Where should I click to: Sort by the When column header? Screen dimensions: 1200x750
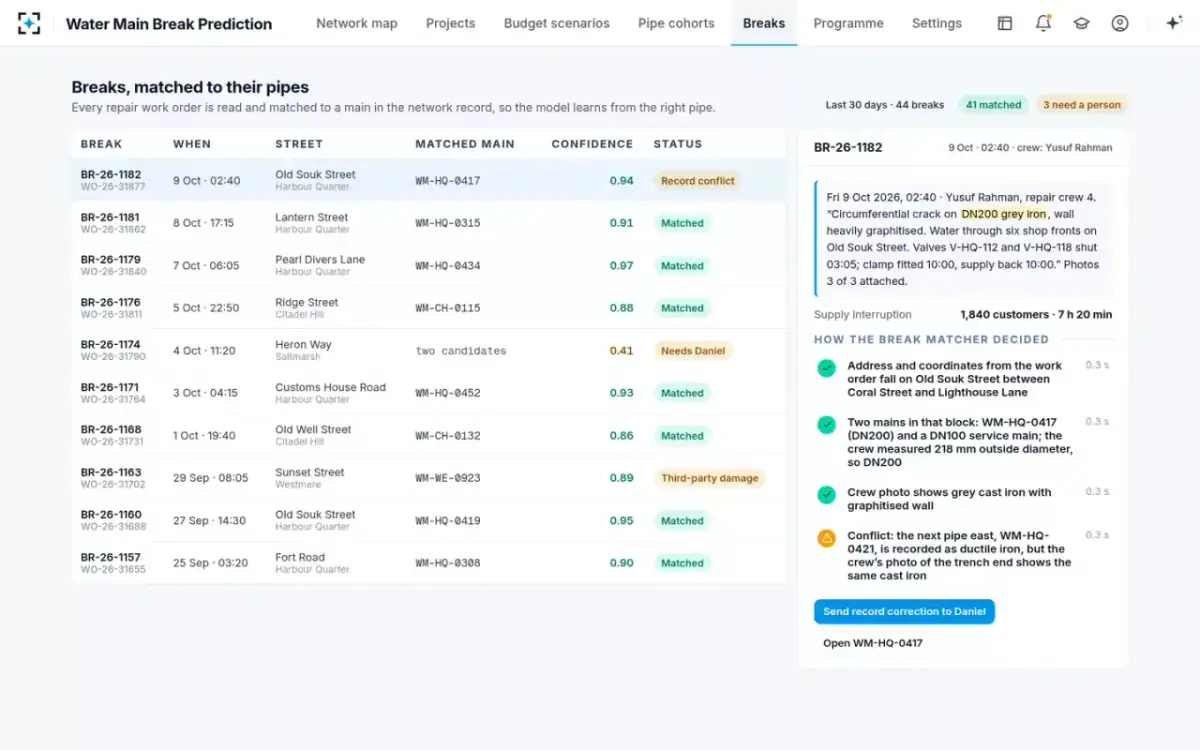point(192,144)
